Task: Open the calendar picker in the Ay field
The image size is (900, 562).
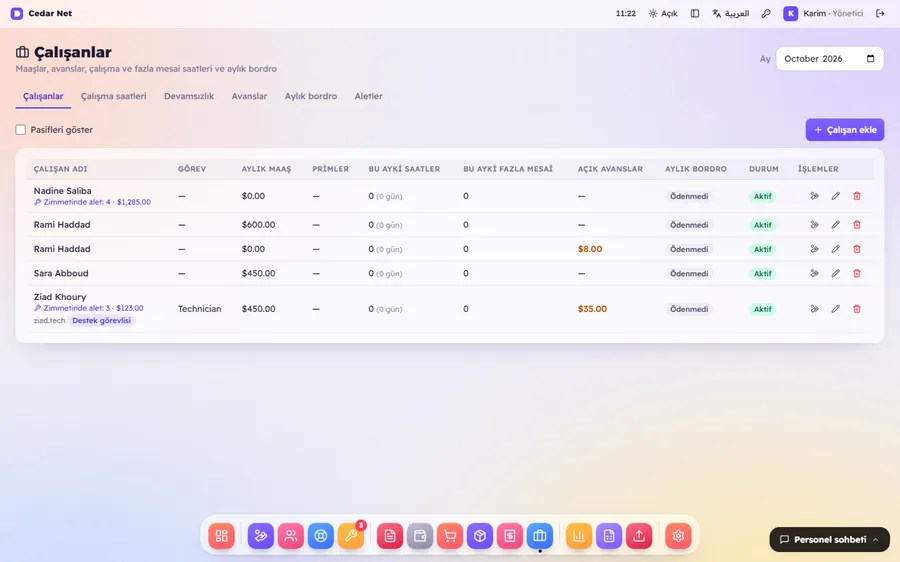Action: tap(870, 59)
